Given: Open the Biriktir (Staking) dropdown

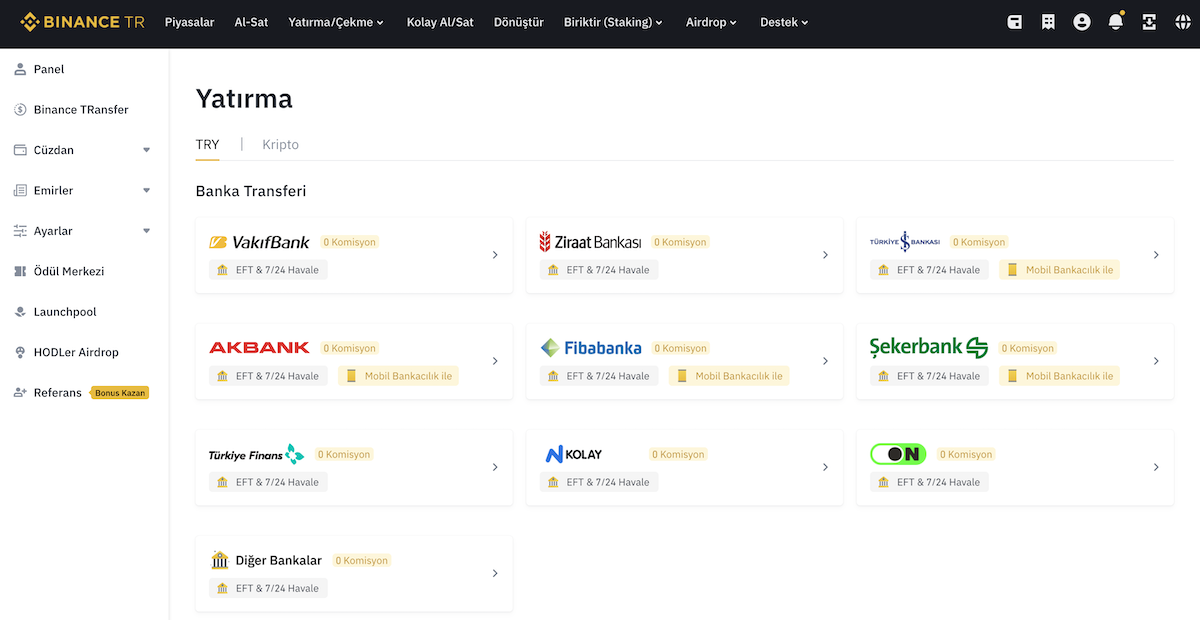Looking at the screenshot, I should tap(613, 21).
